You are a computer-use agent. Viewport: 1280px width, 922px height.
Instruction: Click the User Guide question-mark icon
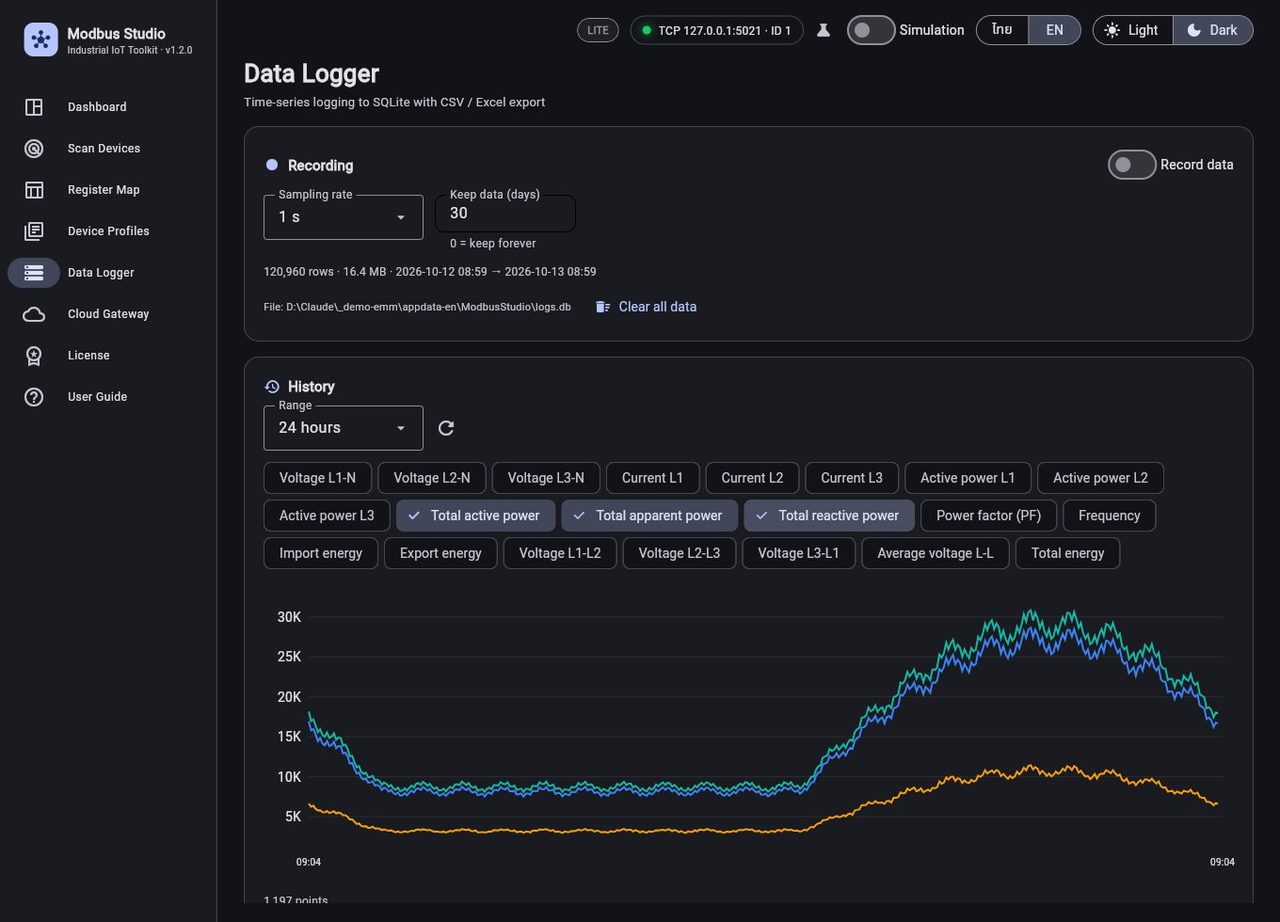pyautogui.click(x=34, y=397)
